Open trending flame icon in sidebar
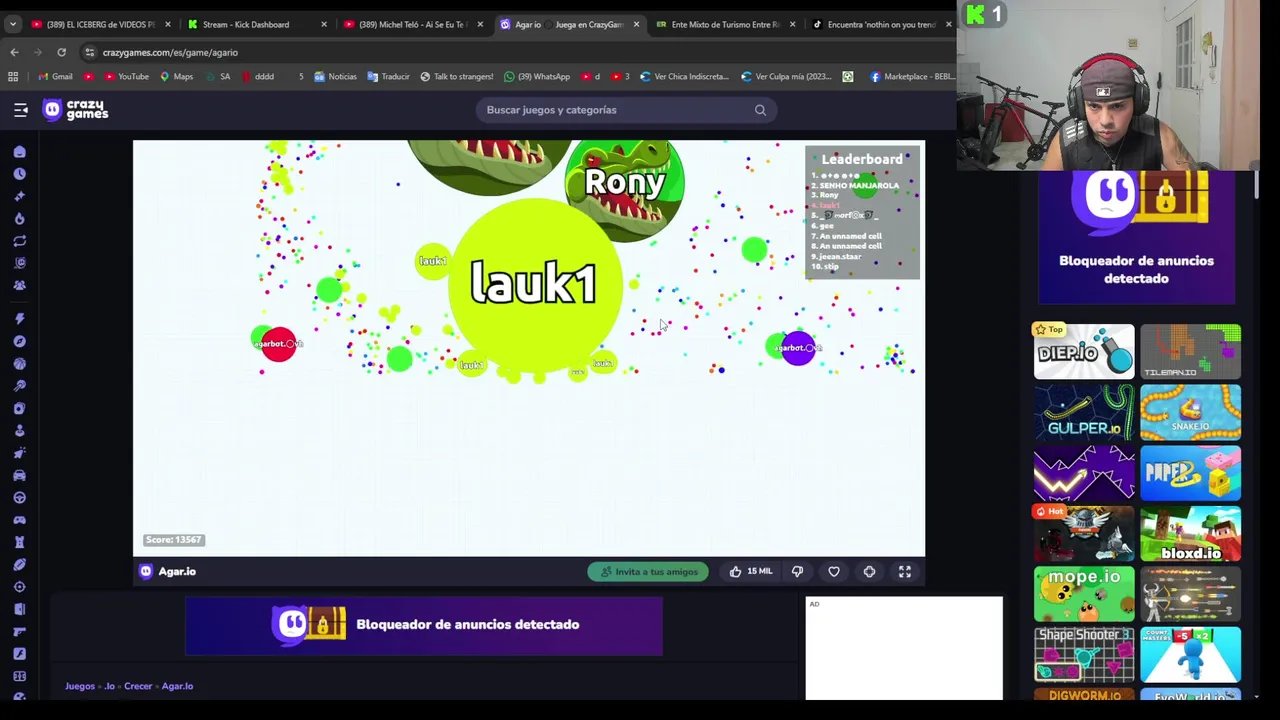 (x=19, y=218)
